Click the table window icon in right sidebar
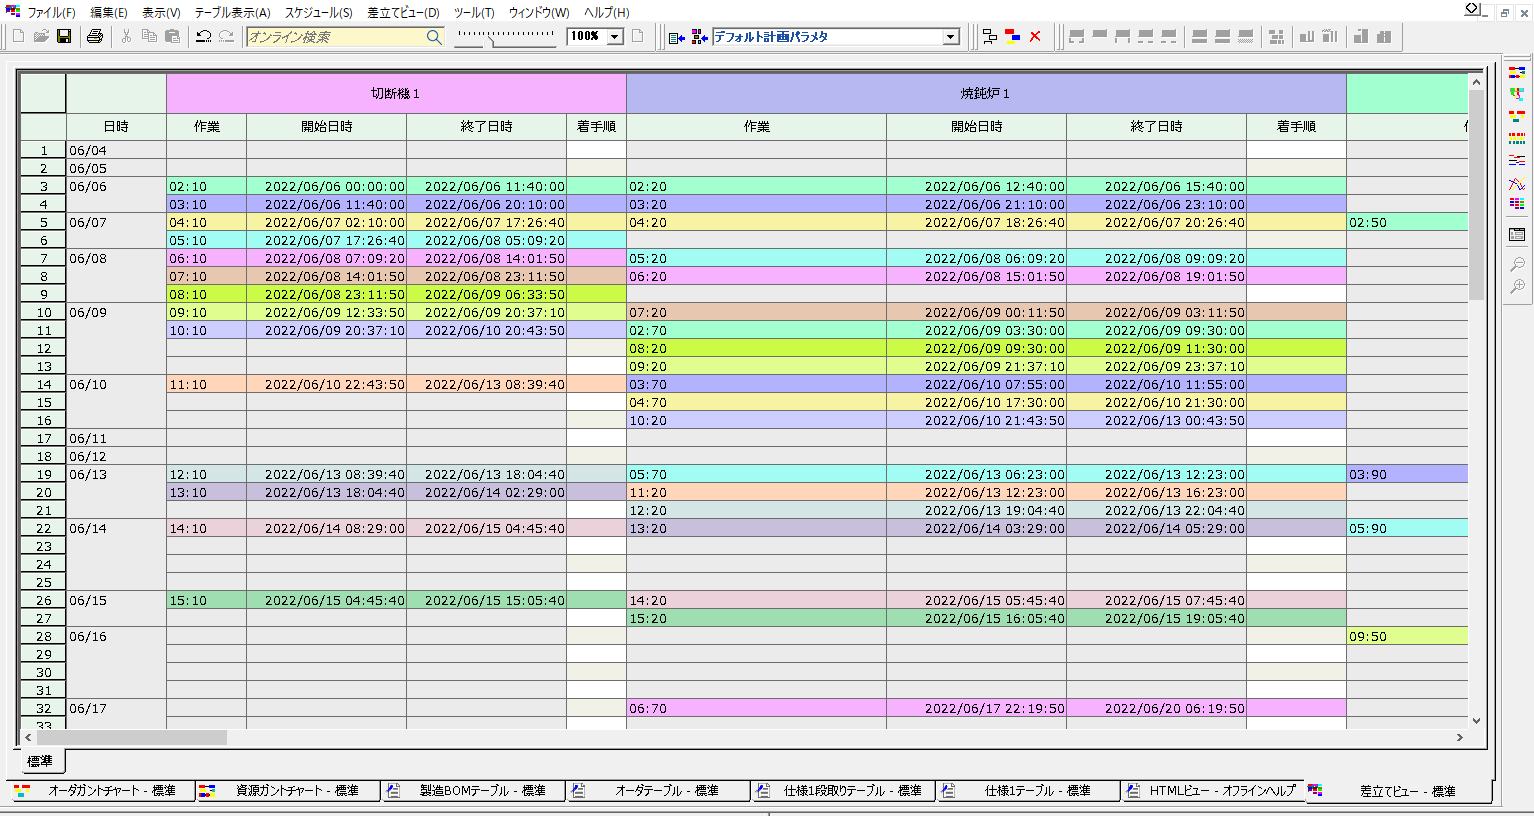The width and height of the screenshot is (1534, 816). 1517,235
